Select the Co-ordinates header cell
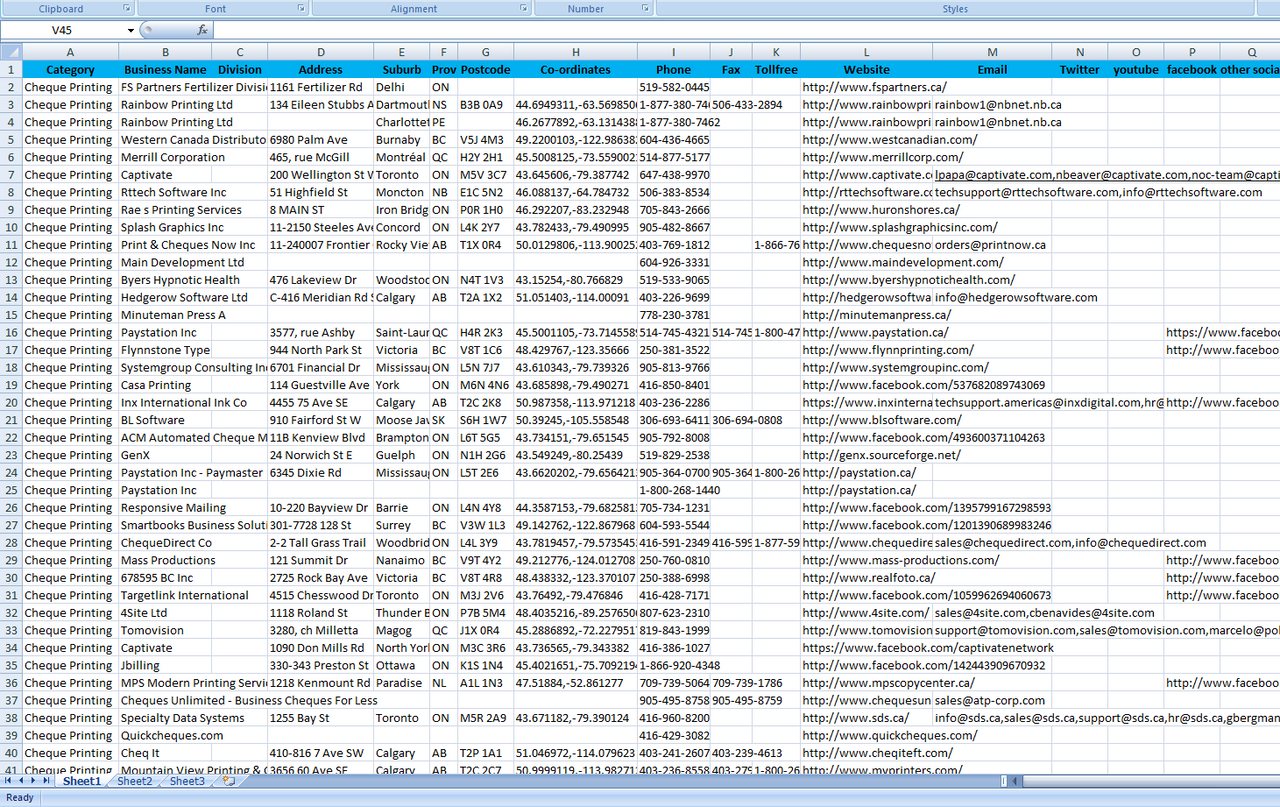The width and height of the screenshot is (1280, 807). pos(575,70)
